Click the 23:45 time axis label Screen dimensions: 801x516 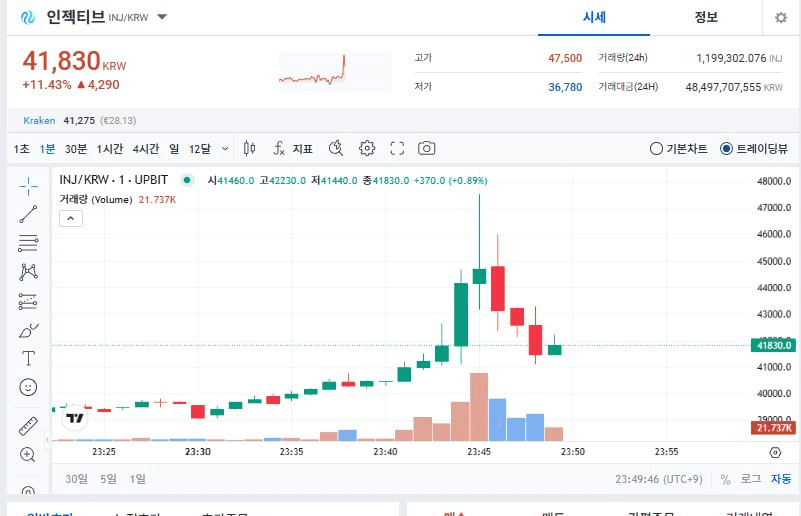coord(479,452)
